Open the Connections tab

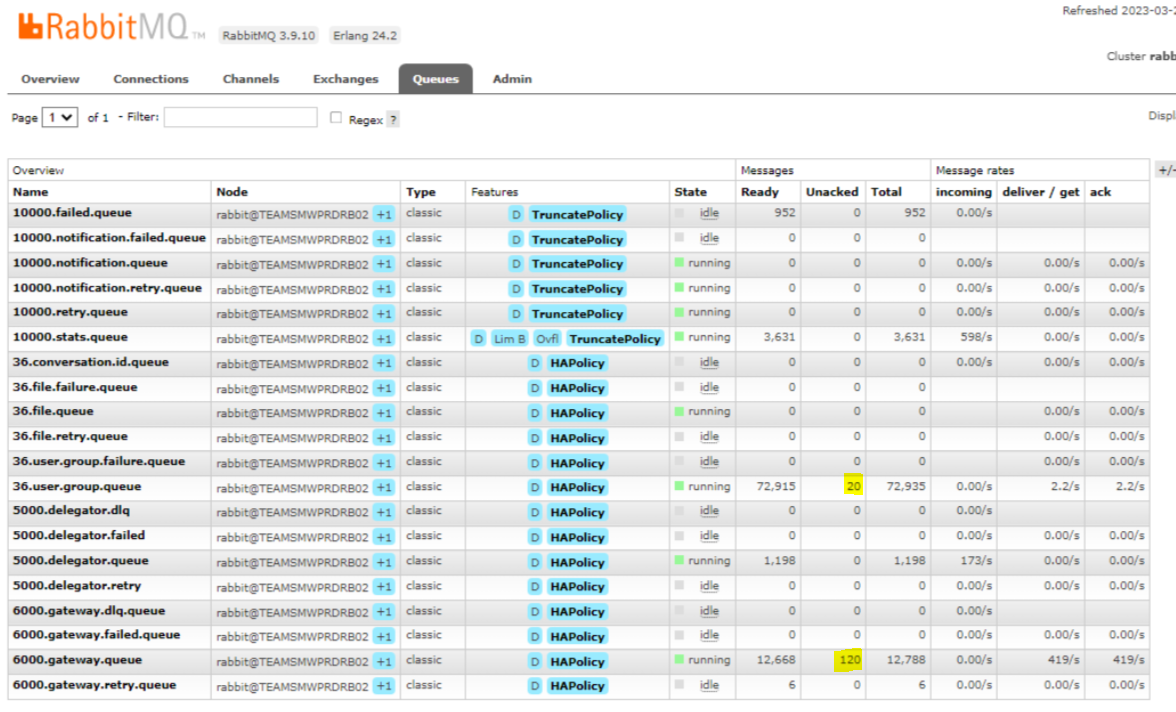pyautogui.click(x=151, y=79)
